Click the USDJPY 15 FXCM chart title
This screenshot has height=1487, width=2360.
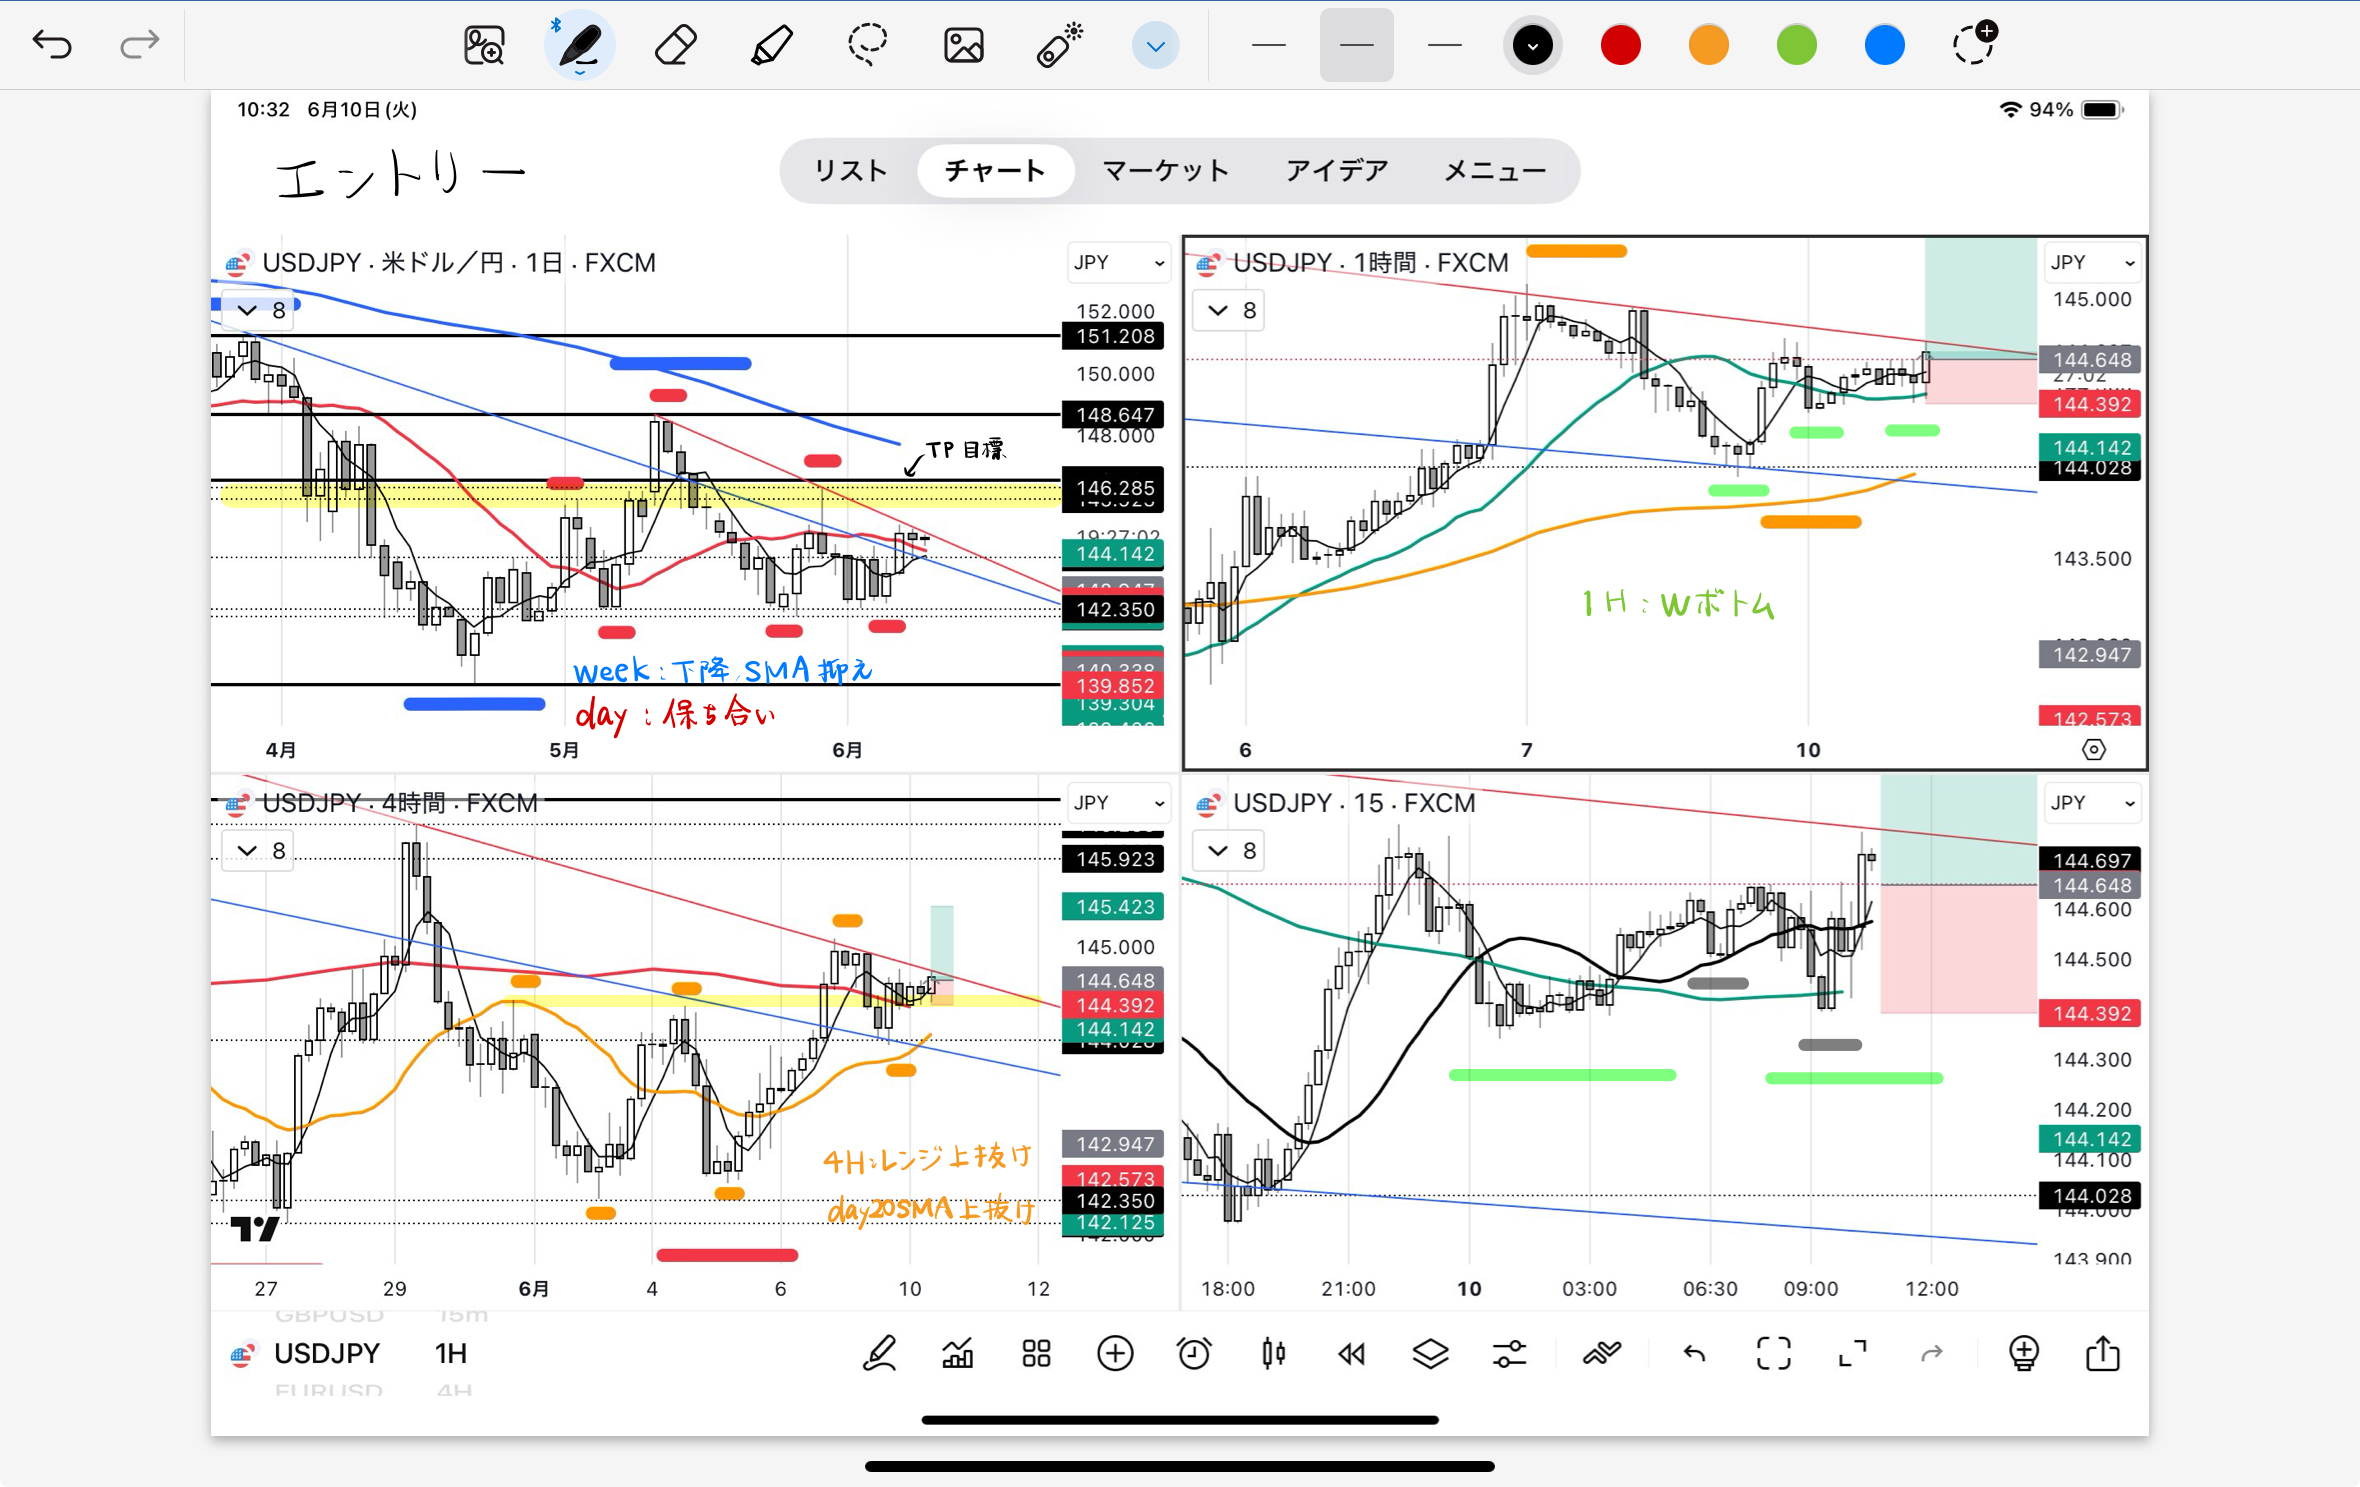coord(1354,803)
